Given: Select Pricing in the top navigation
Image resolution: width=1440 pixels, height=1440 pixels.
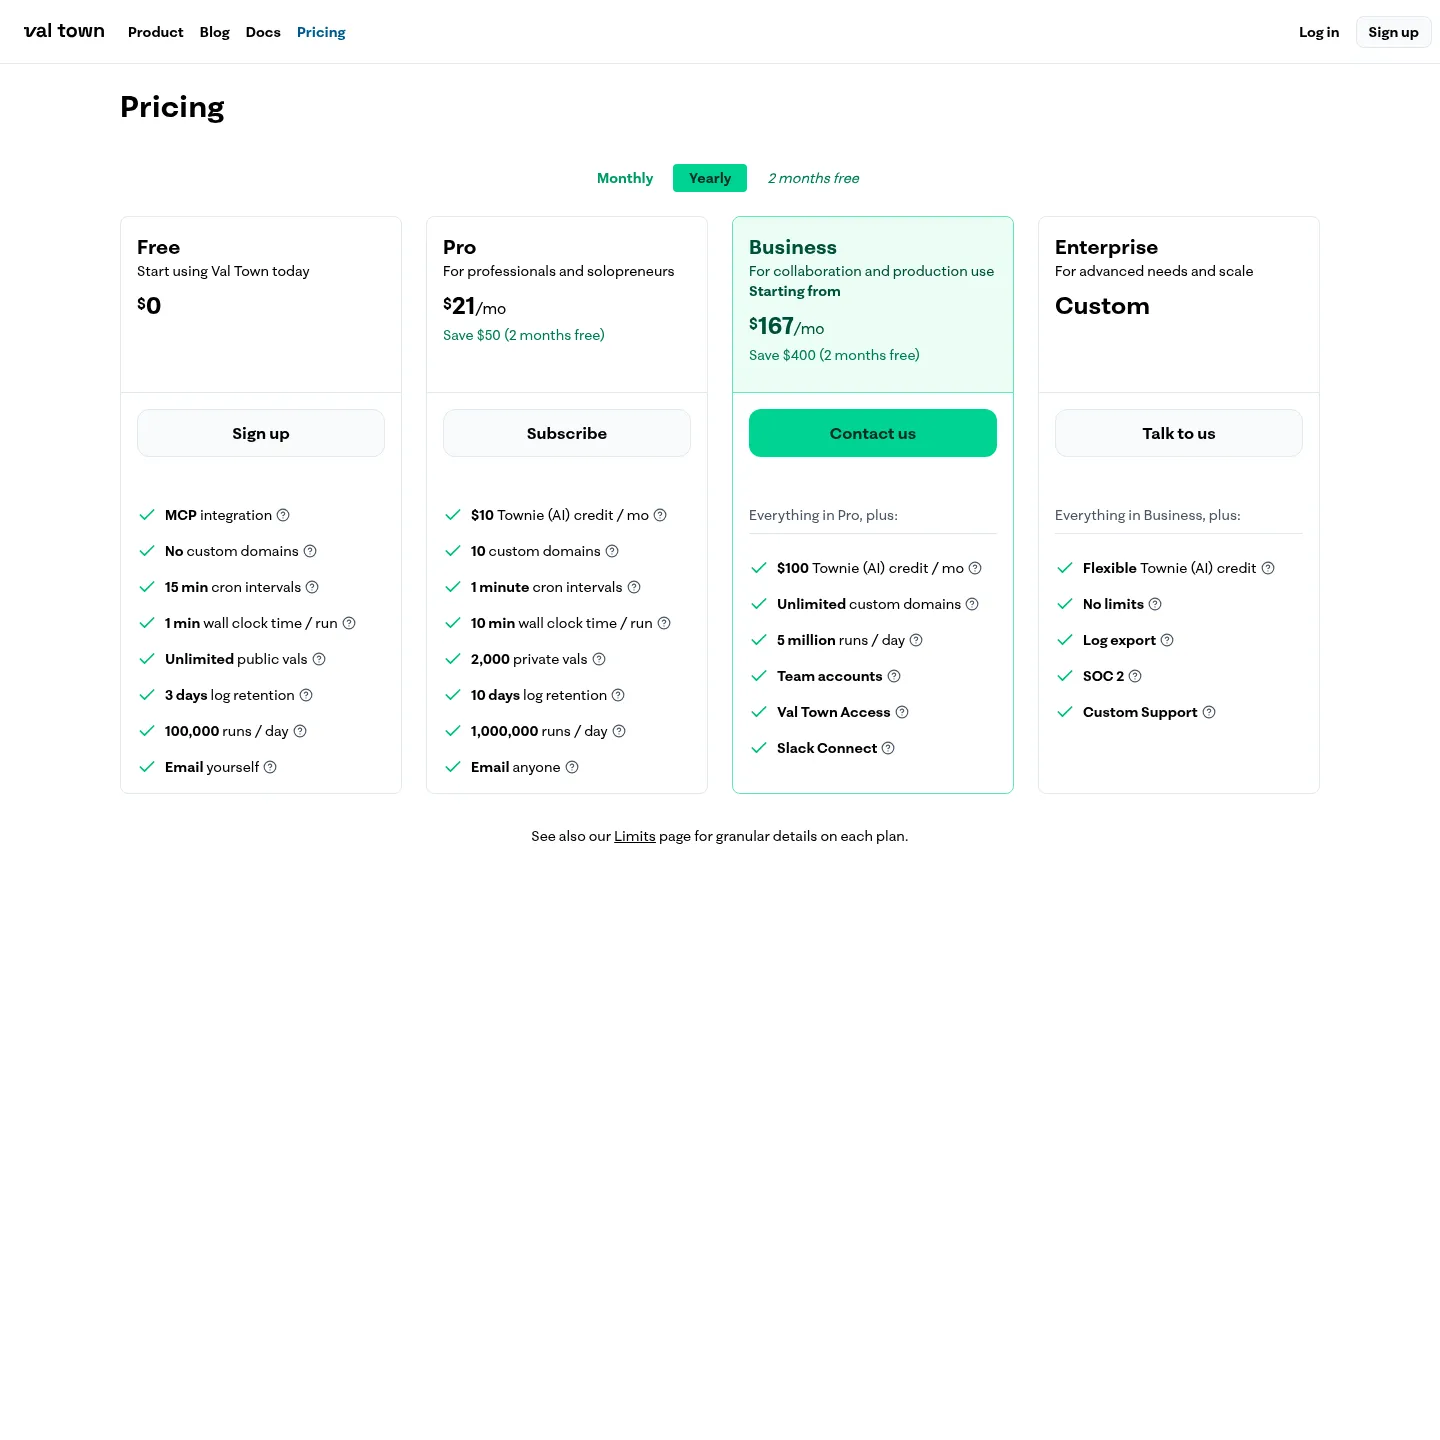Looking at the screenshot, I should pyautogui.click(x=321, y=32).
